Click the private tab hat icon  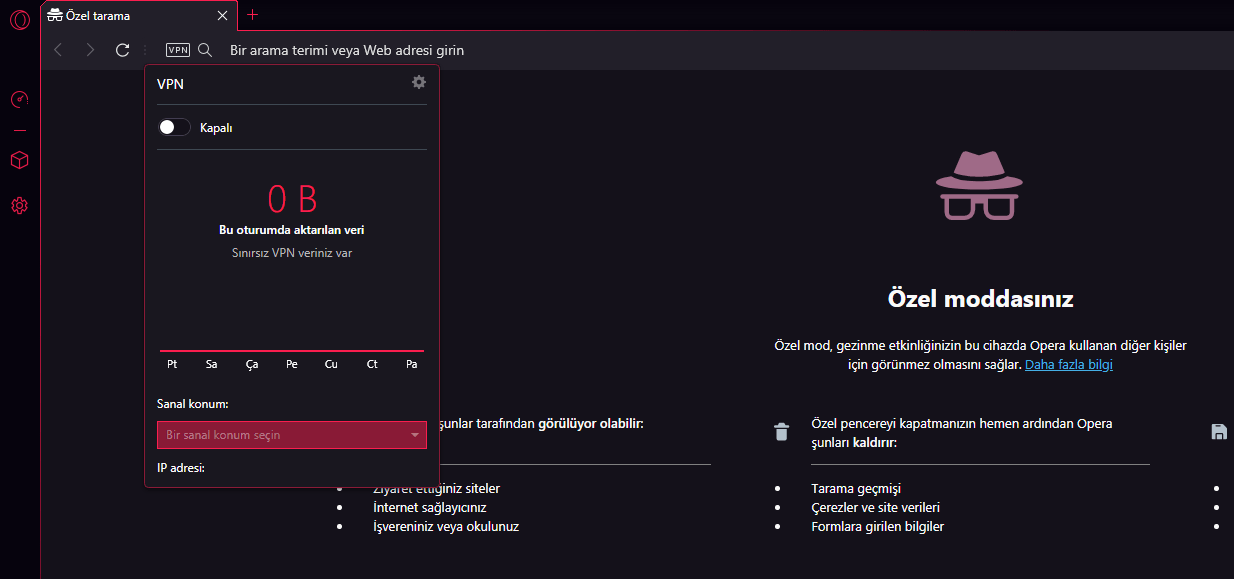click(x=56, y=16)
